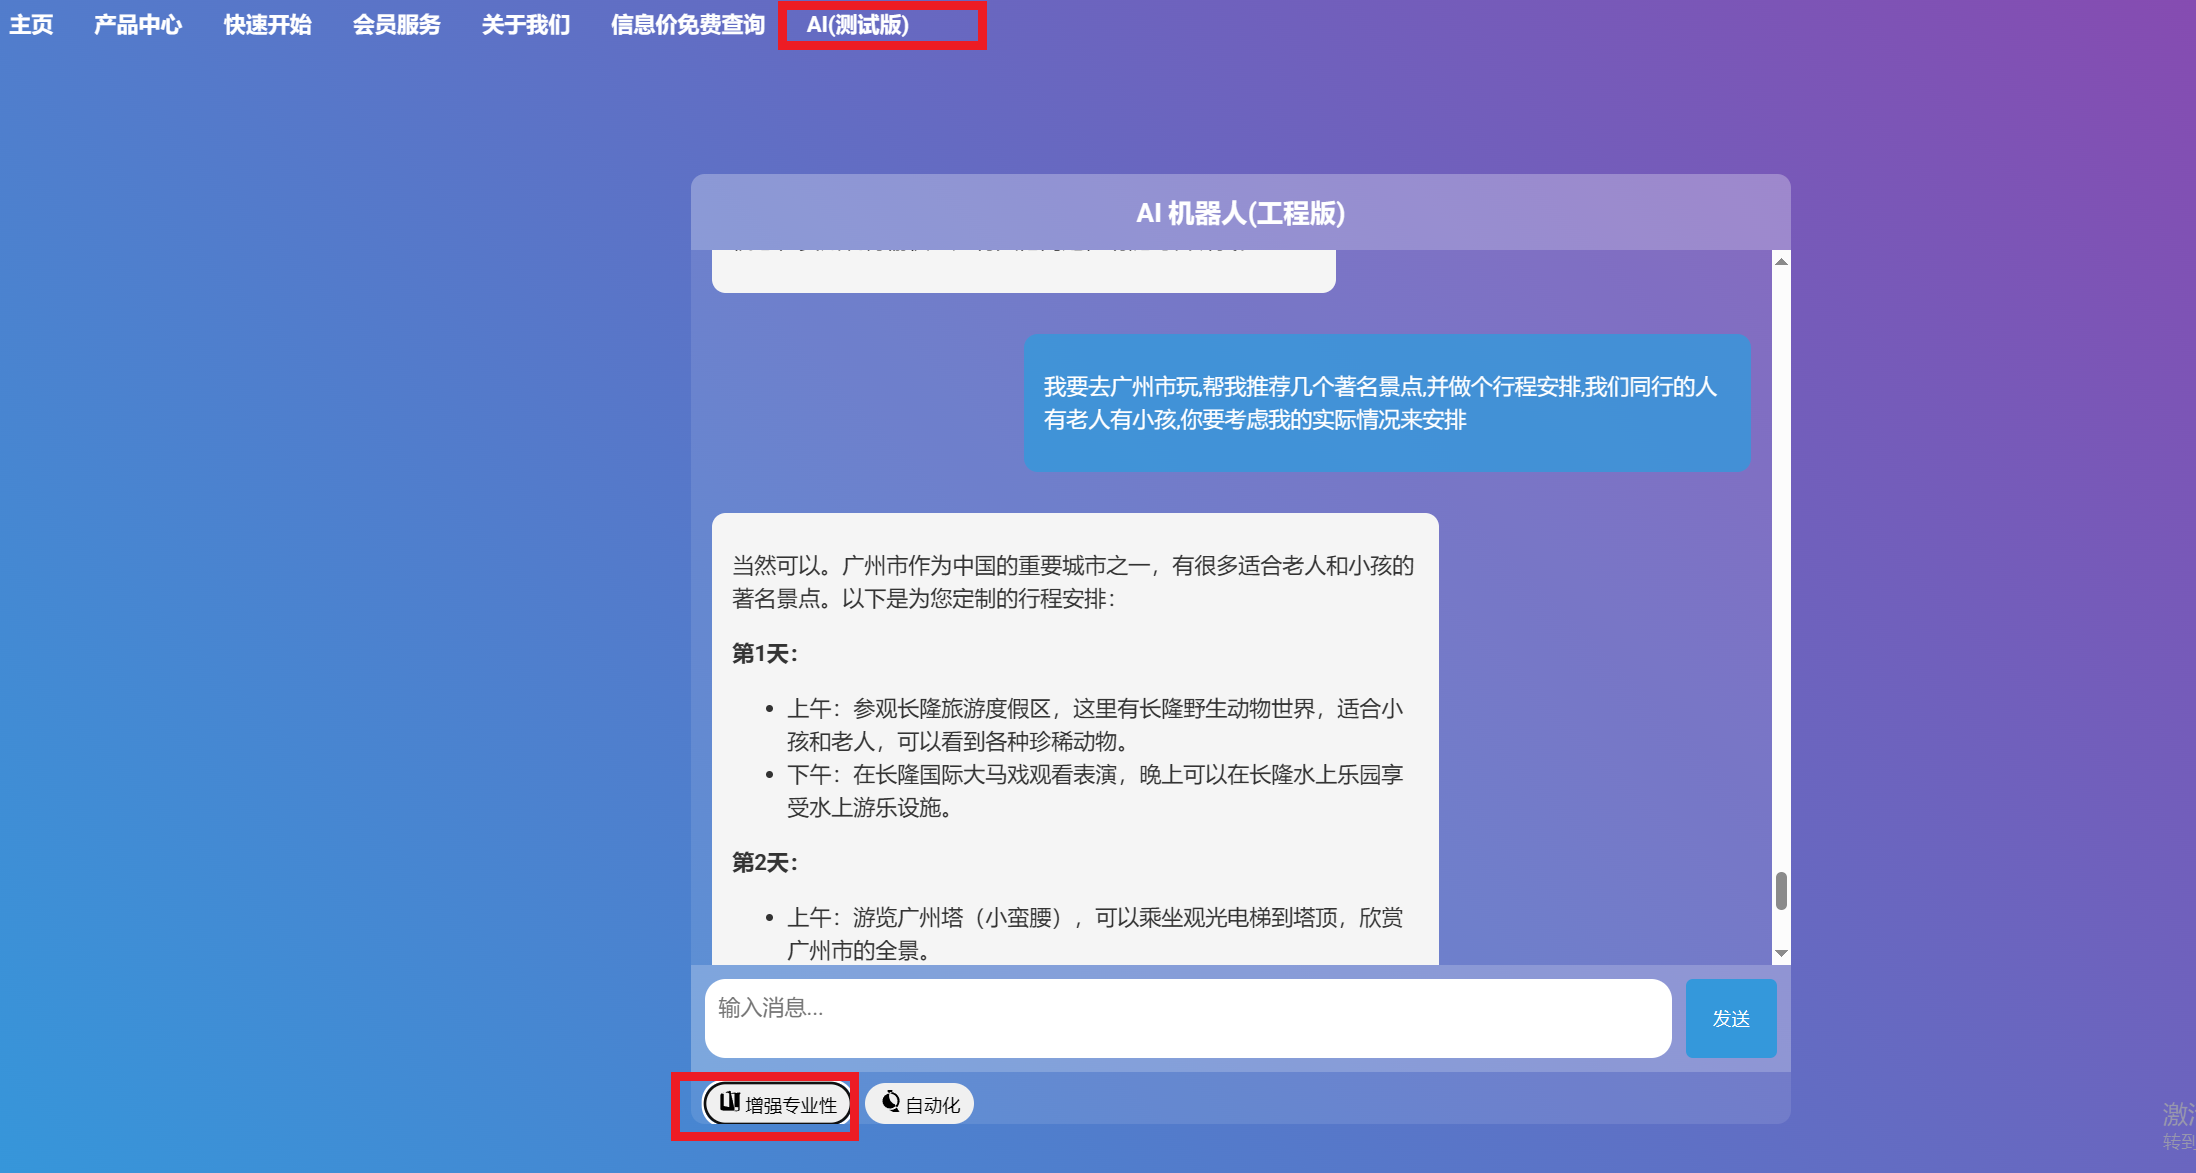Toggle the 自动化 option button
Viewport: 2196px width, 1173px height.
920,1104
